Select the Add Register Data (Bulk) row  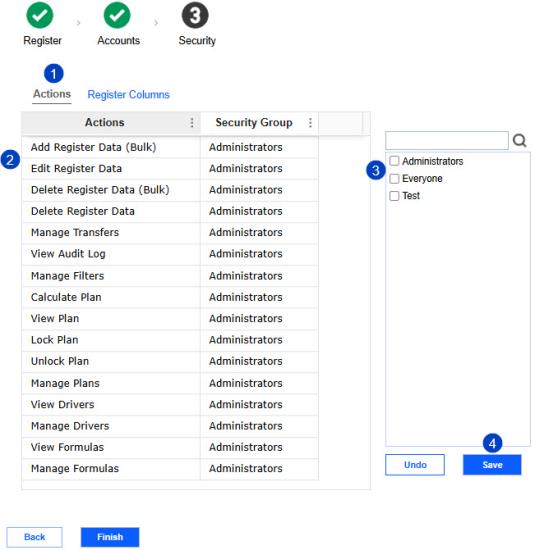170,147
